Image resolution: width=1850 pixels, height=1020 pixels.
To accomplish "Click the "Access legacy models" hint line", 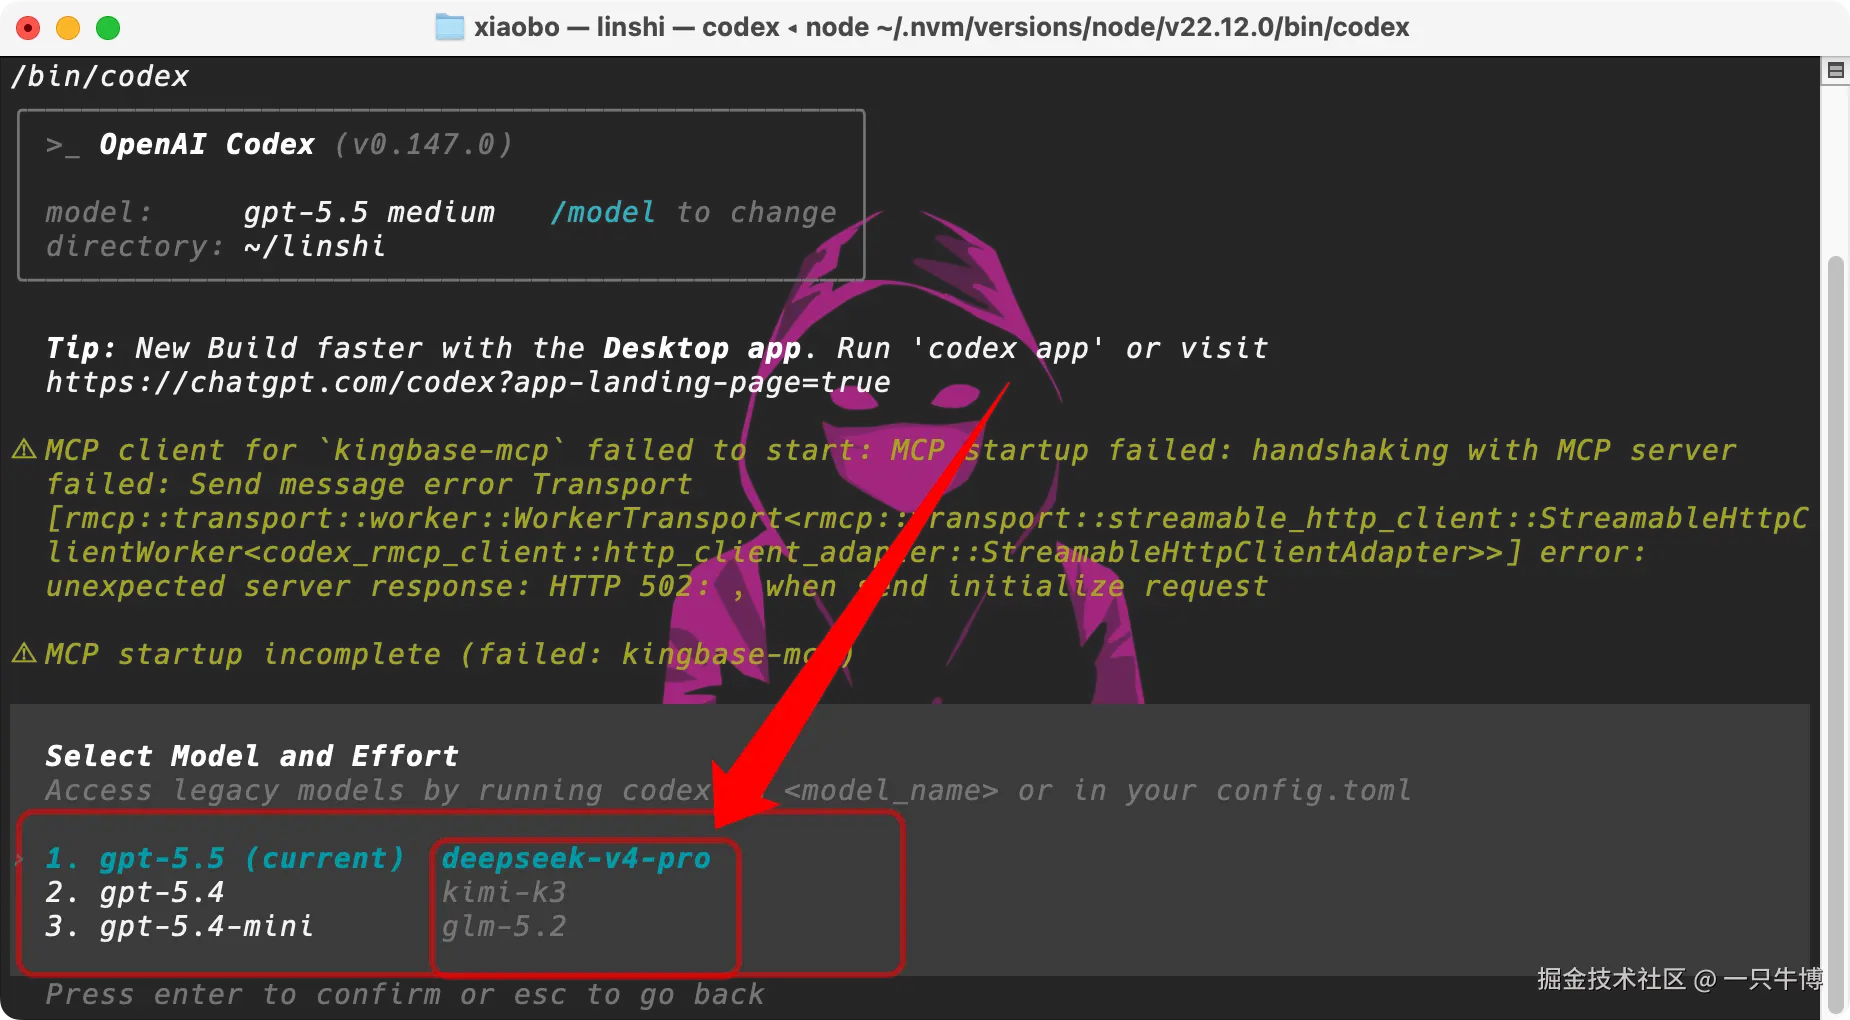I will tap(728, 790).
